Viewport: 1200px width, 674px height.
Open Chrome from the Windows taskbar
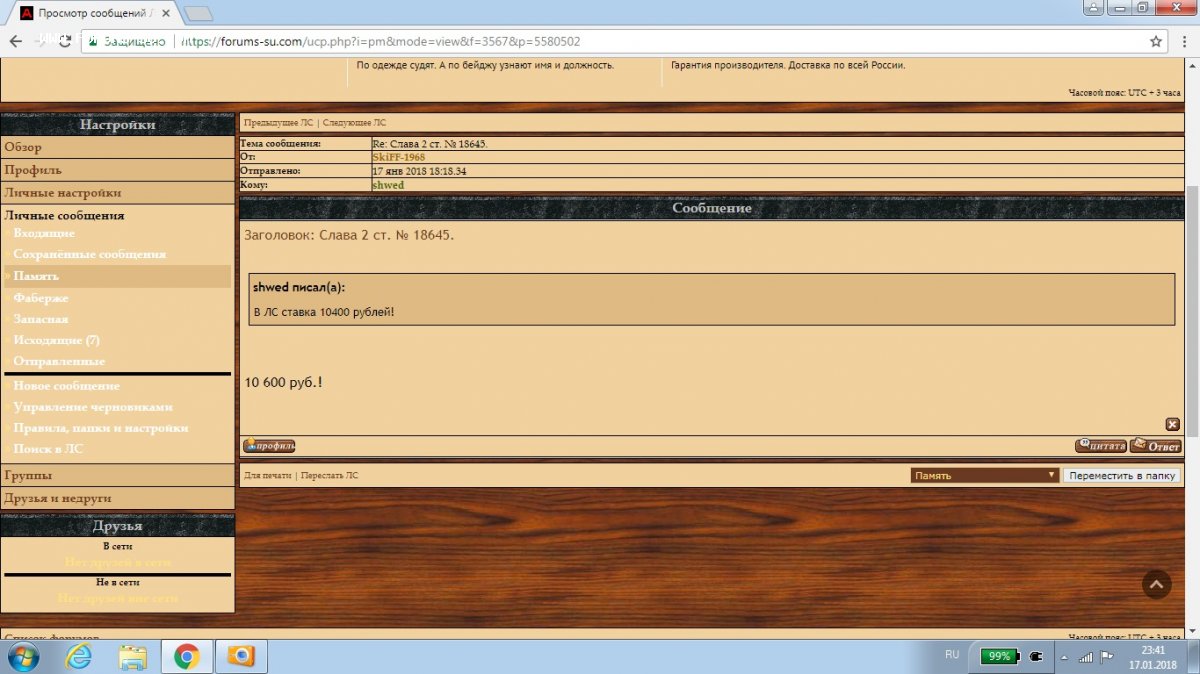(186, 656)
